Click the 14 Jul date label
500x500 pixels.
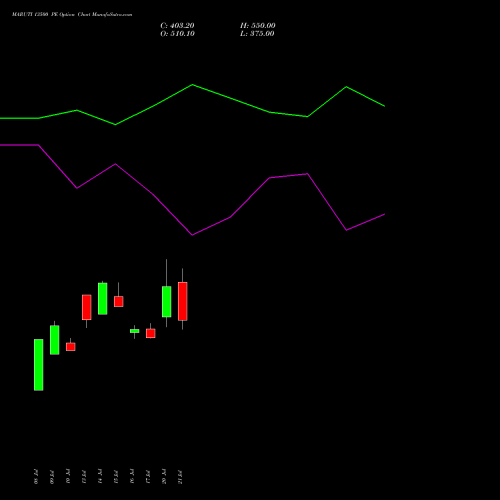click(x=100, y=477)
